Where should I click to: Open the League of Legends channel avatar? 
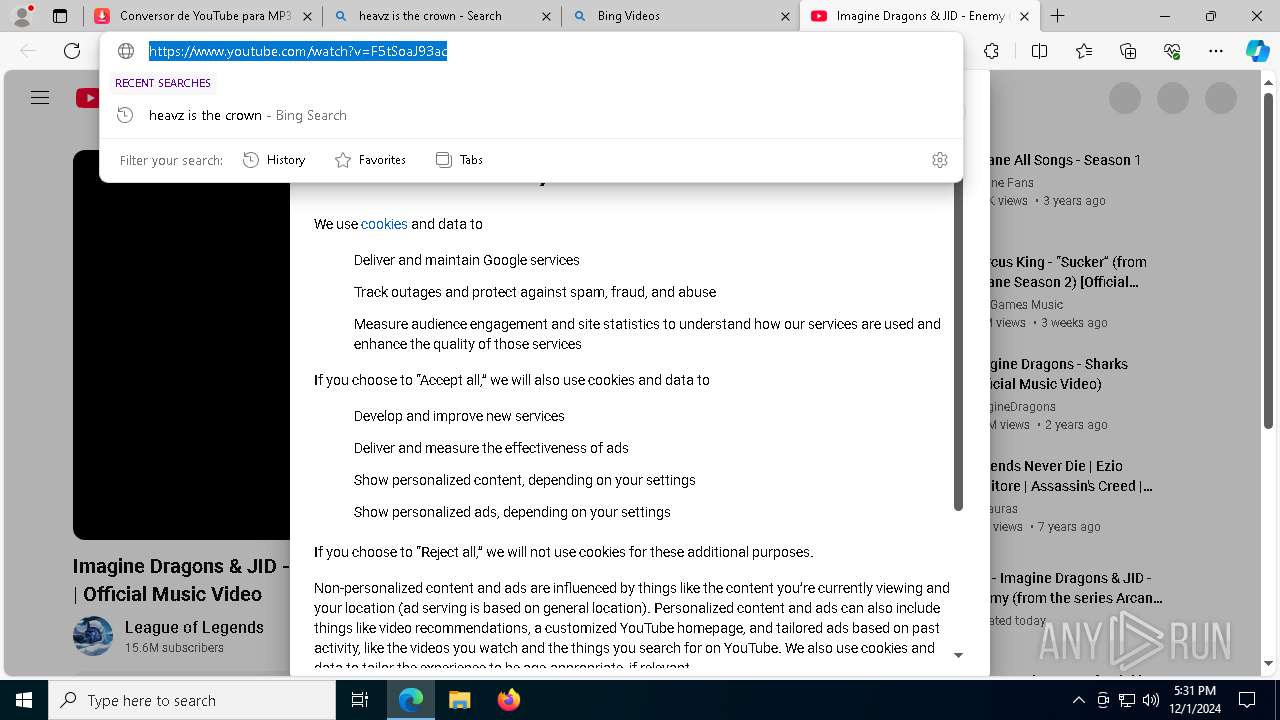click(93, 636)
